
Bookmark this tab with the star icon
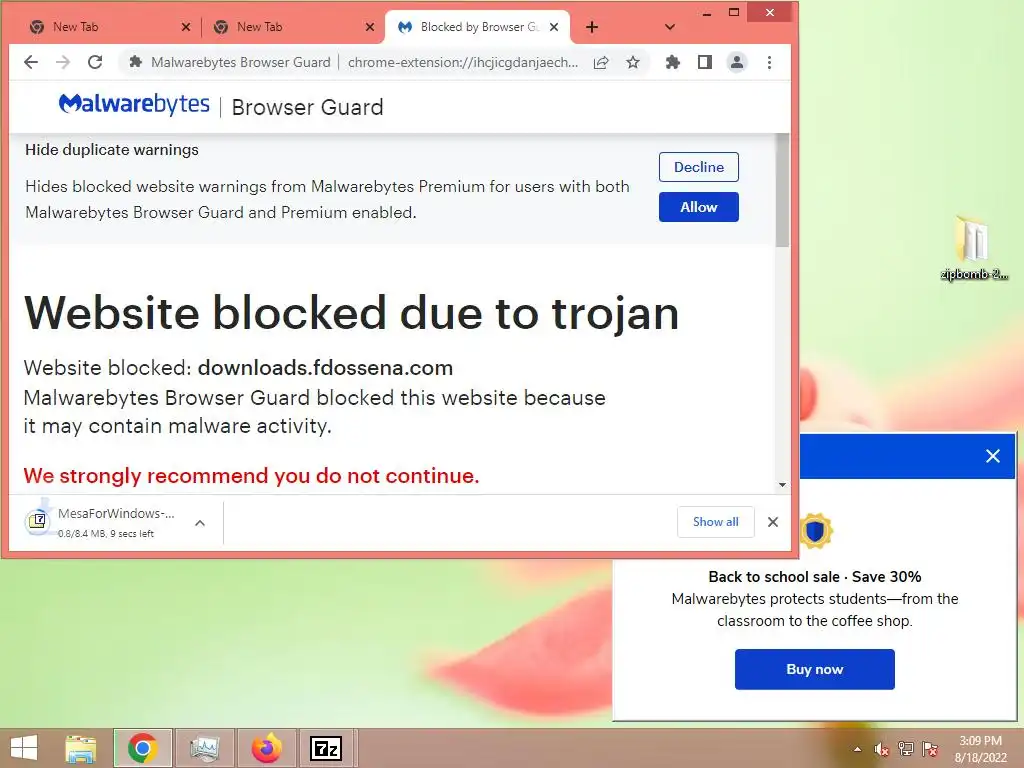[x=633, y=62]
